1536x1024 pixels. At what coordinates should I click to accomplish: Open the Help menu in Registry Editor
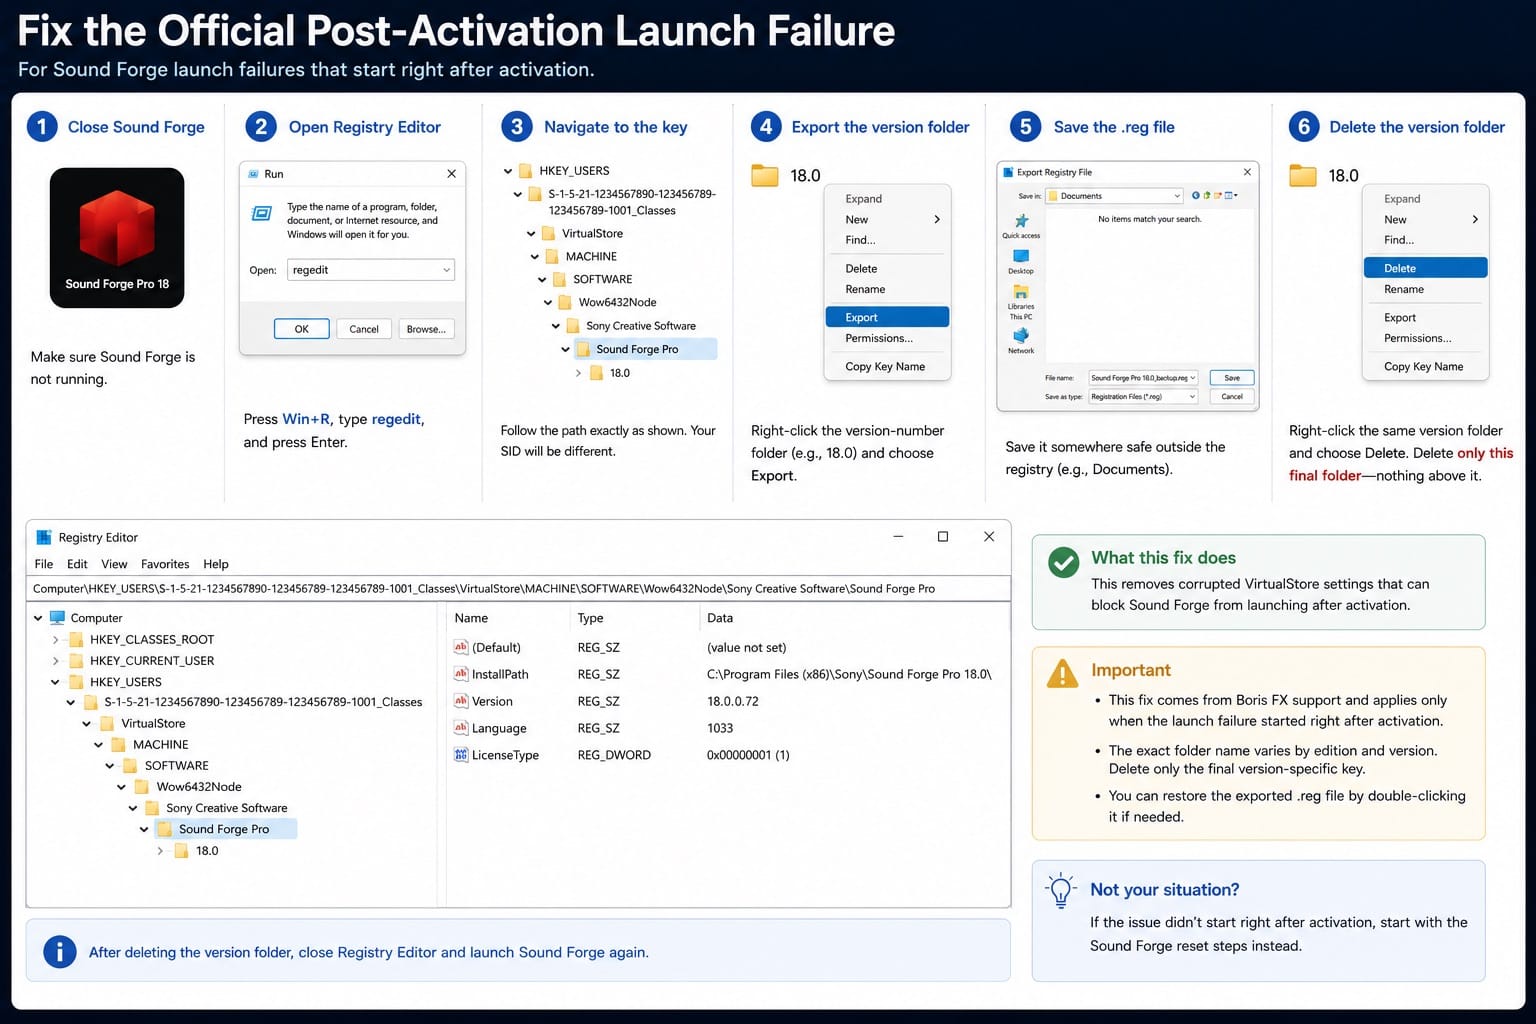pos(216,564)
